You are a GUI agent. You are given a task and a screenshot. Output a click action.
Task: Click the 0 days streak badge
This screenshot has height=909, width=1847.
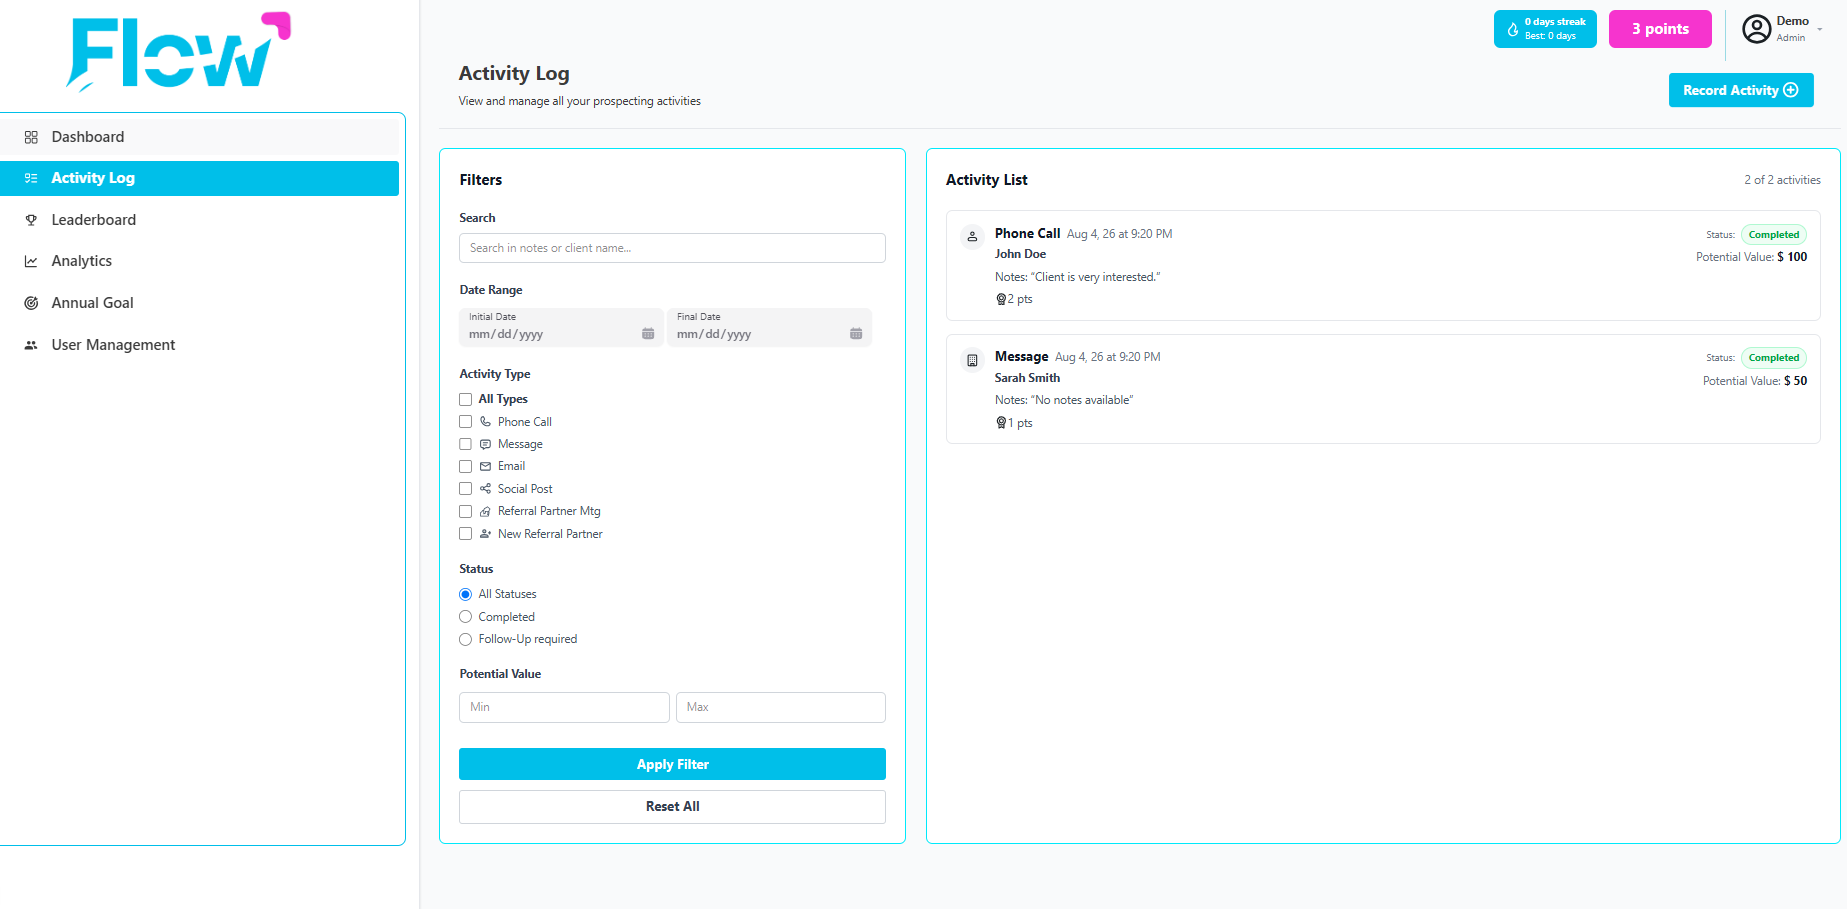[1545, 29]
